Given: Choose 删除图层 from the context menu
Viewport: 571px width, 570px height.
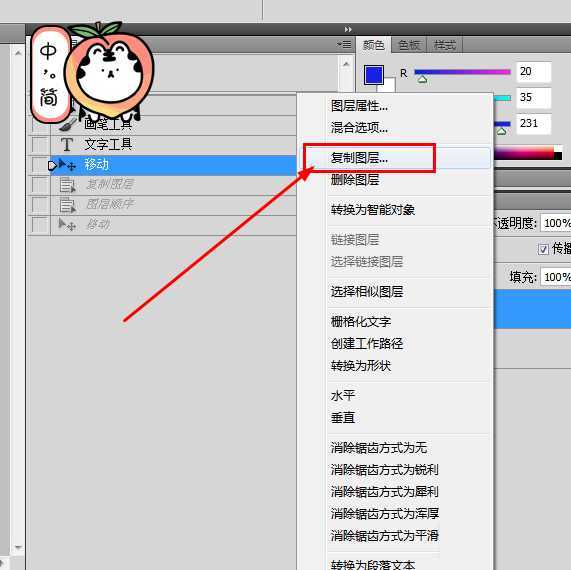Looking at the screenshot, I should click(355, 180).
